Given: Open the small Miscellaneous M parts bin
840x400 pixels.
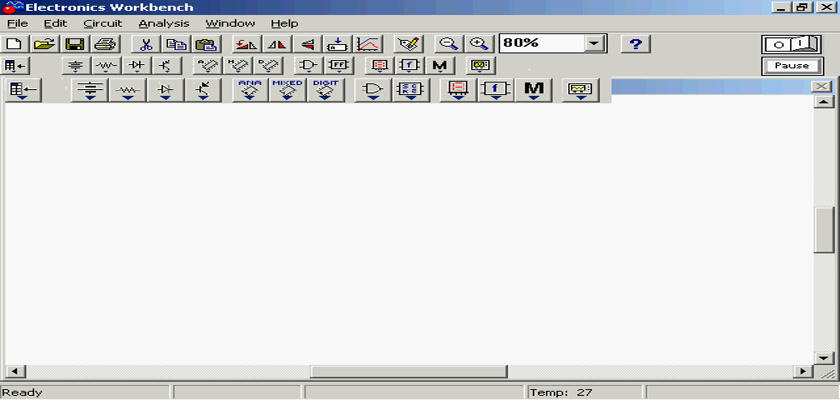Looking at the screenshot, I should [439, 66].
